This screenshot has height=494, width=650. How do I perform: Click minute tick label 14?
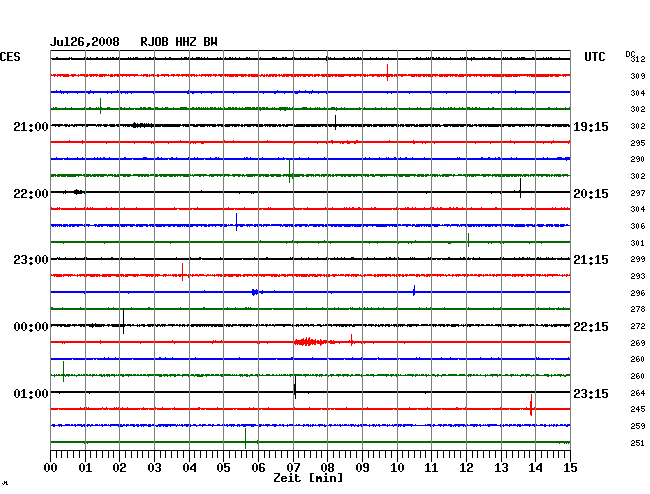(x=535, y=468)
